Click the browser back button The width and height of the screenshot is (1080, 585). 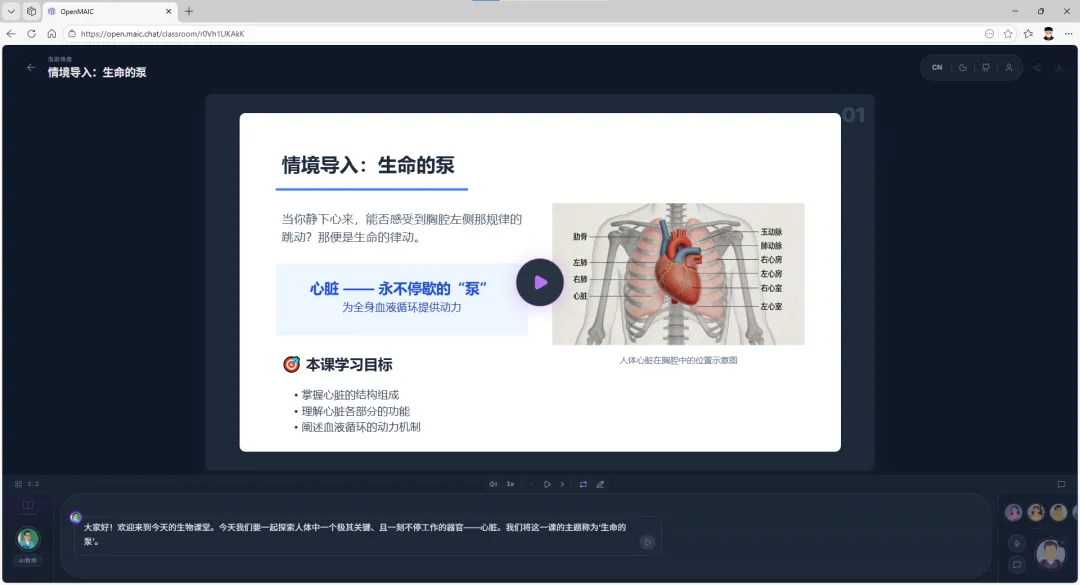pos(11,34)
